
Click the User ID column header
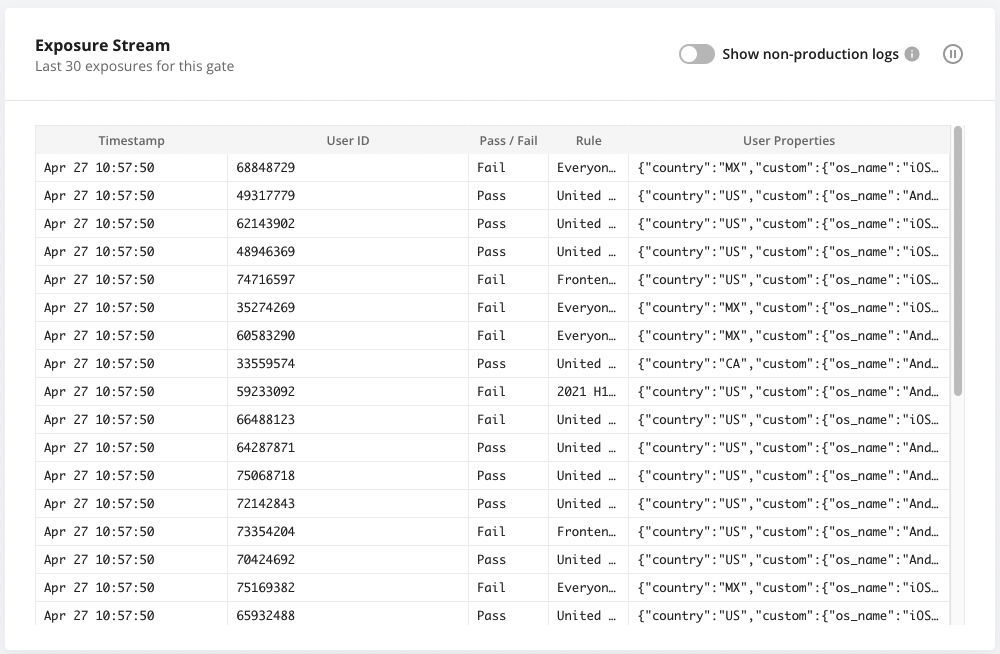click(348, 140)
